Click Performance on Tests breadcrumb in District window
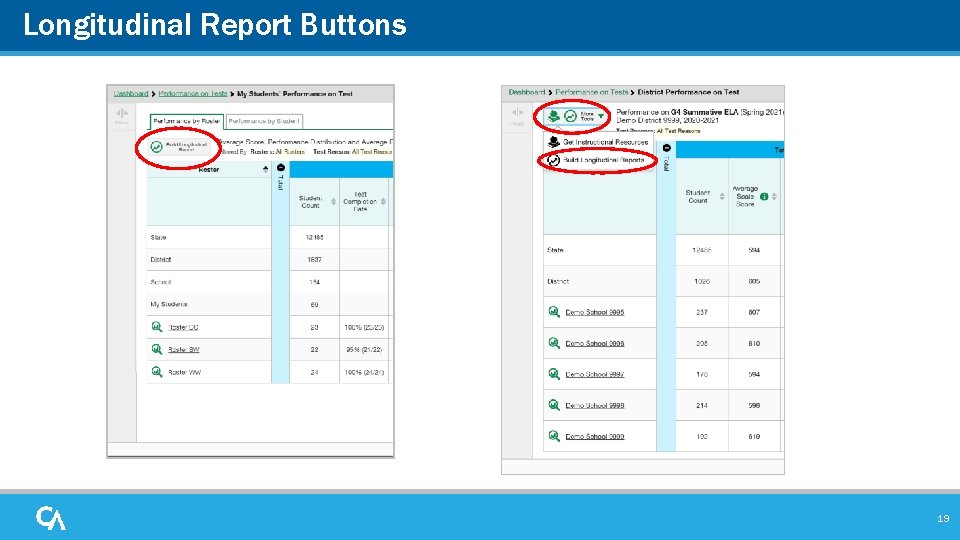960x540 pixels. point(591,92)
